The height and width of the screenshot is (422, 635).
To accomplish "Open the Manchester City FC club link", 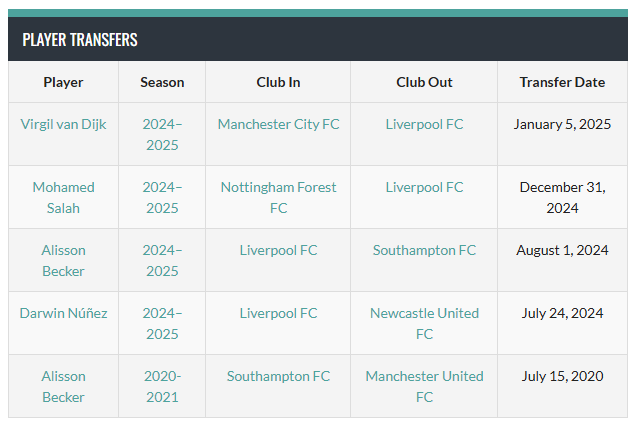I will click(x=278, y=124).
